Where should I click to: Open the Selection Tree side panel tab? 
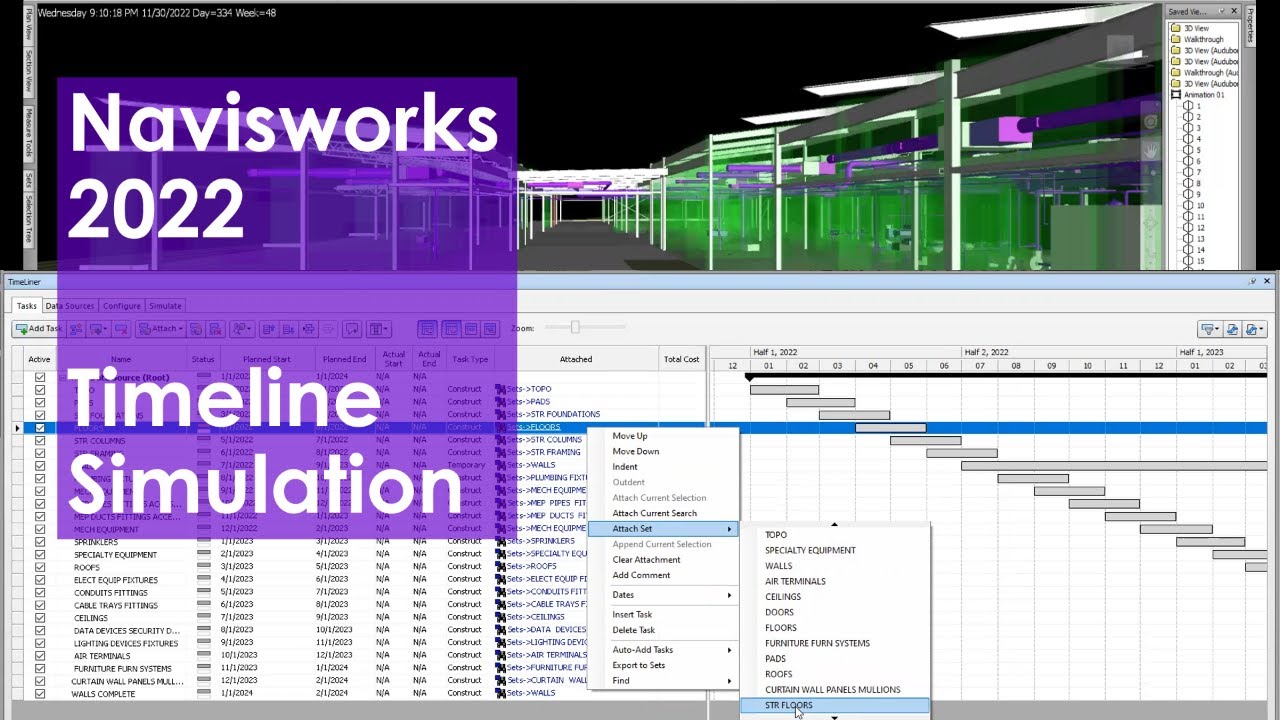coord(29,221)
